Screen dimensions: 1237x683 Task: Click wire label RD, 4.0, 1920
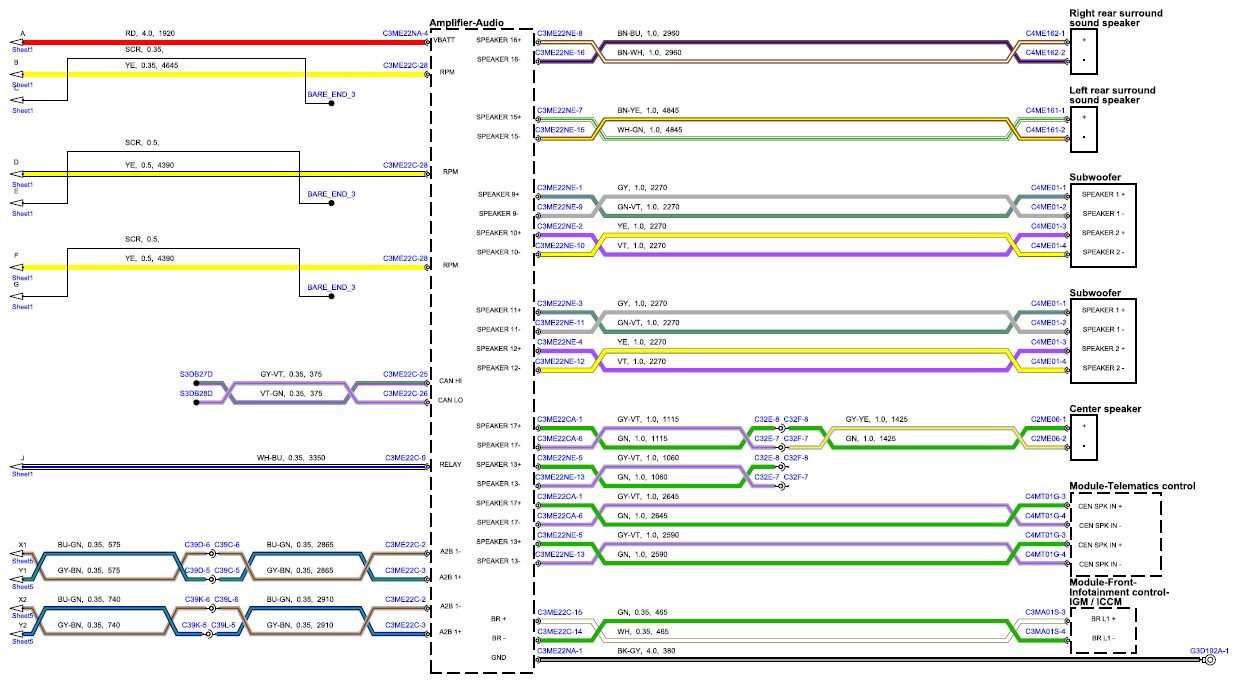pyautogui.click(x=150, y=33)
